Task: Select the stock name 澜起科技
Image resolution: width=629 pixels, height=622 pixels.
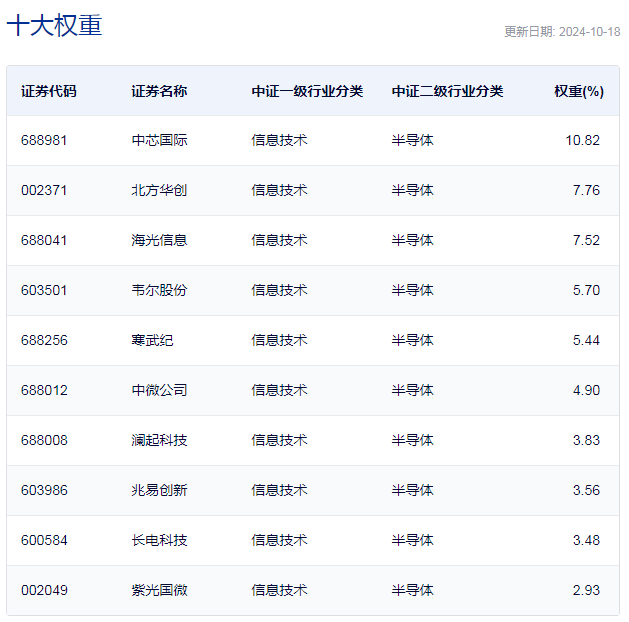Action: coord(159,440)
